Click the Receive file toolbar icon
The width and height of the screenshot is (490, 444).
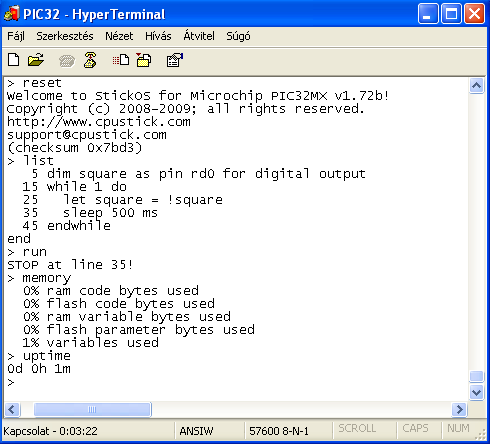(144, 60)
